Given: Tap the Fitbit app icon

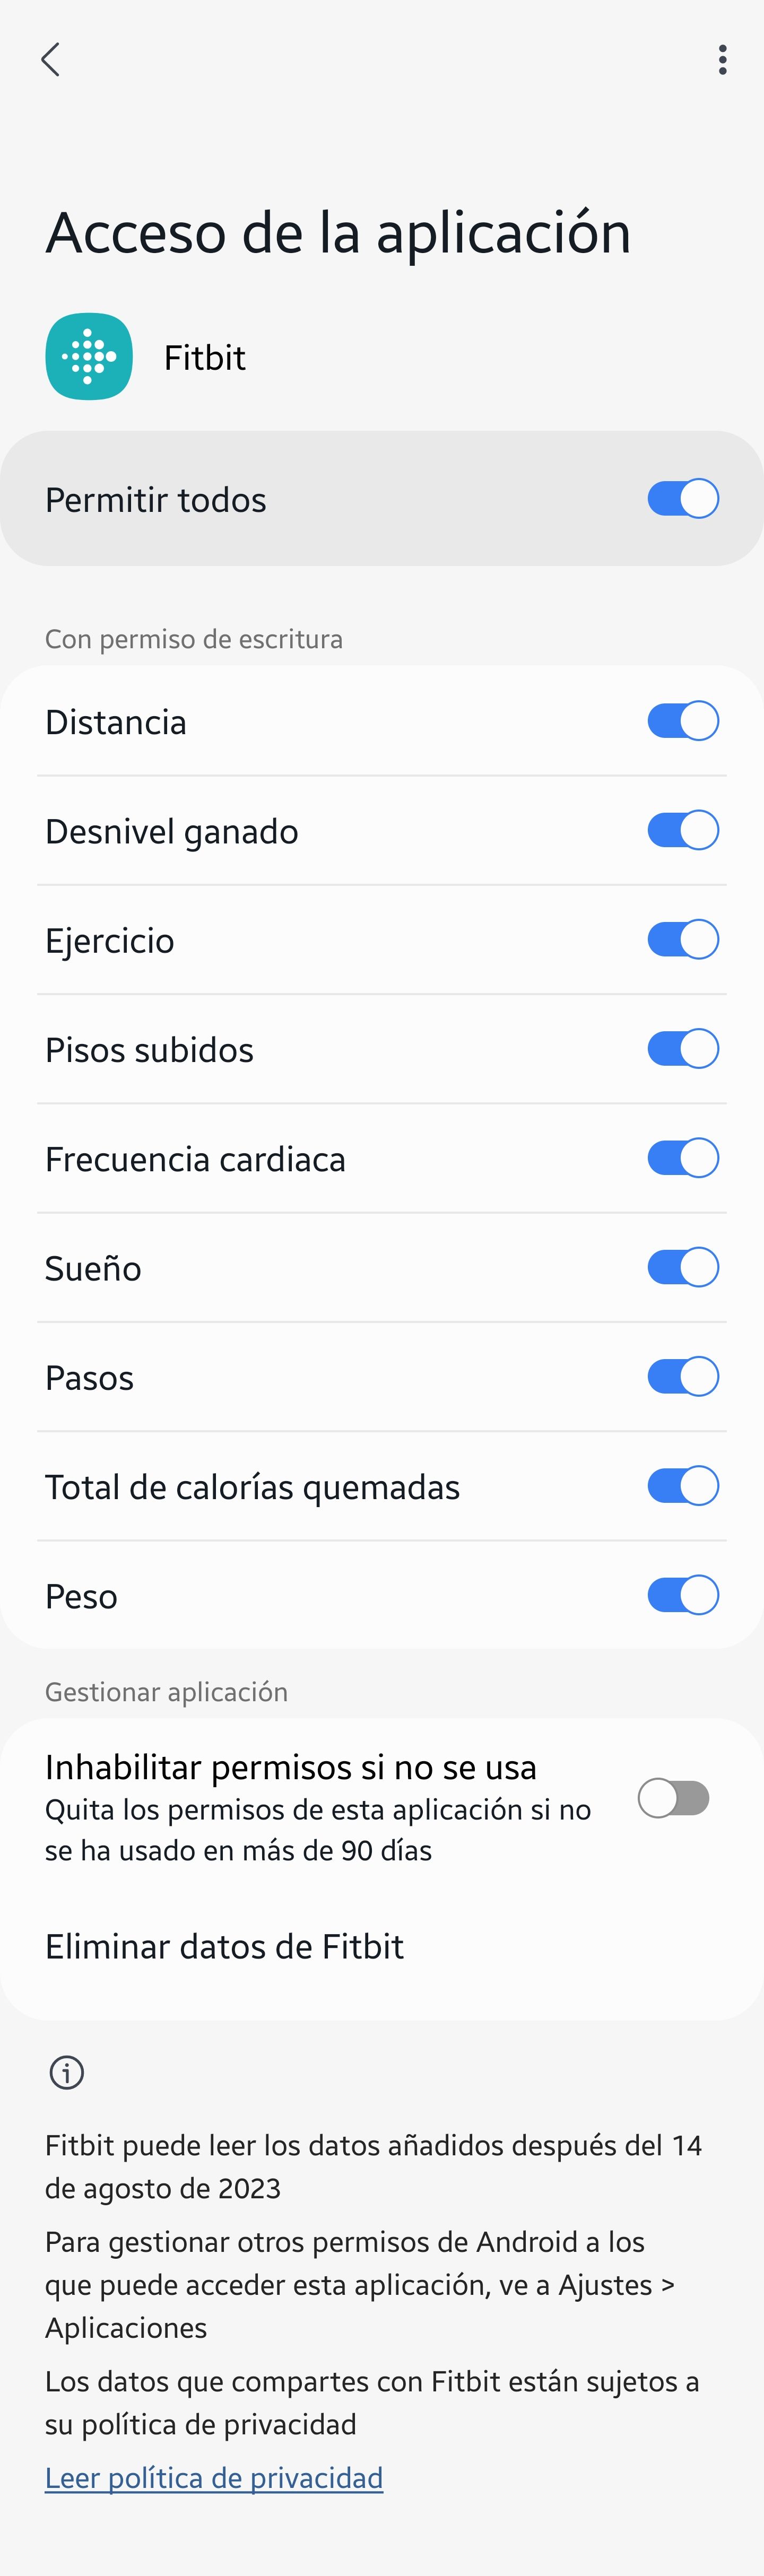Looking at the screenshot, I should click(x=89, y=357).
